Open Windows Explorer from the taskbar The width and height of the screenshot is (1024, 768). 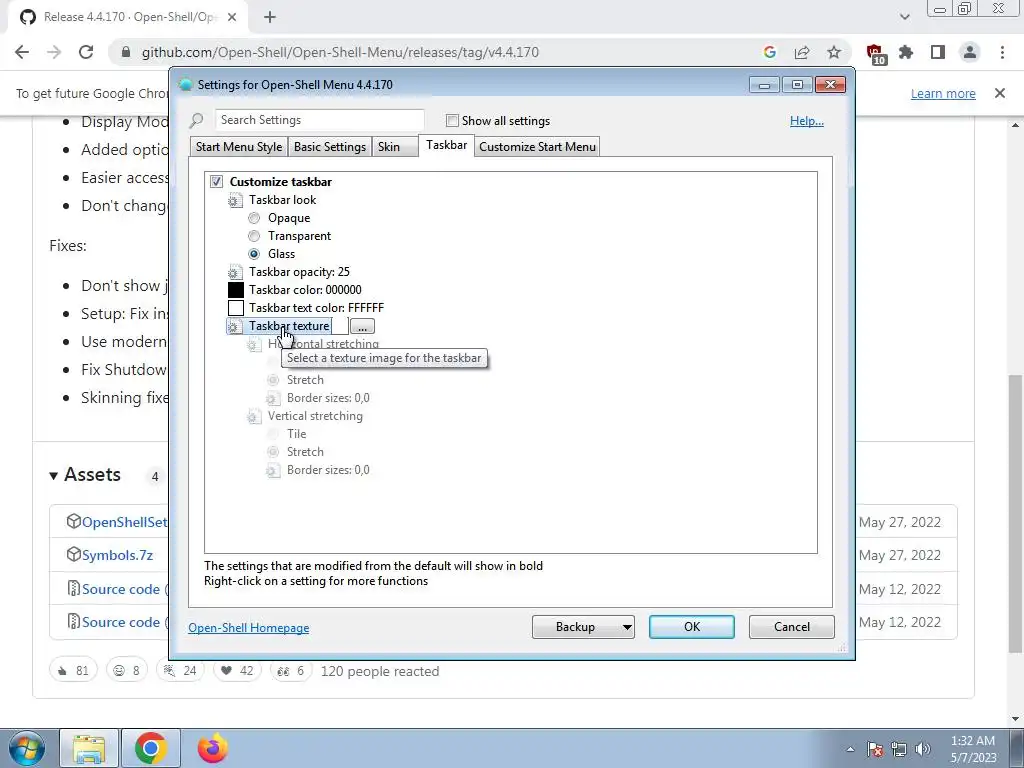(x=89, y=749)
